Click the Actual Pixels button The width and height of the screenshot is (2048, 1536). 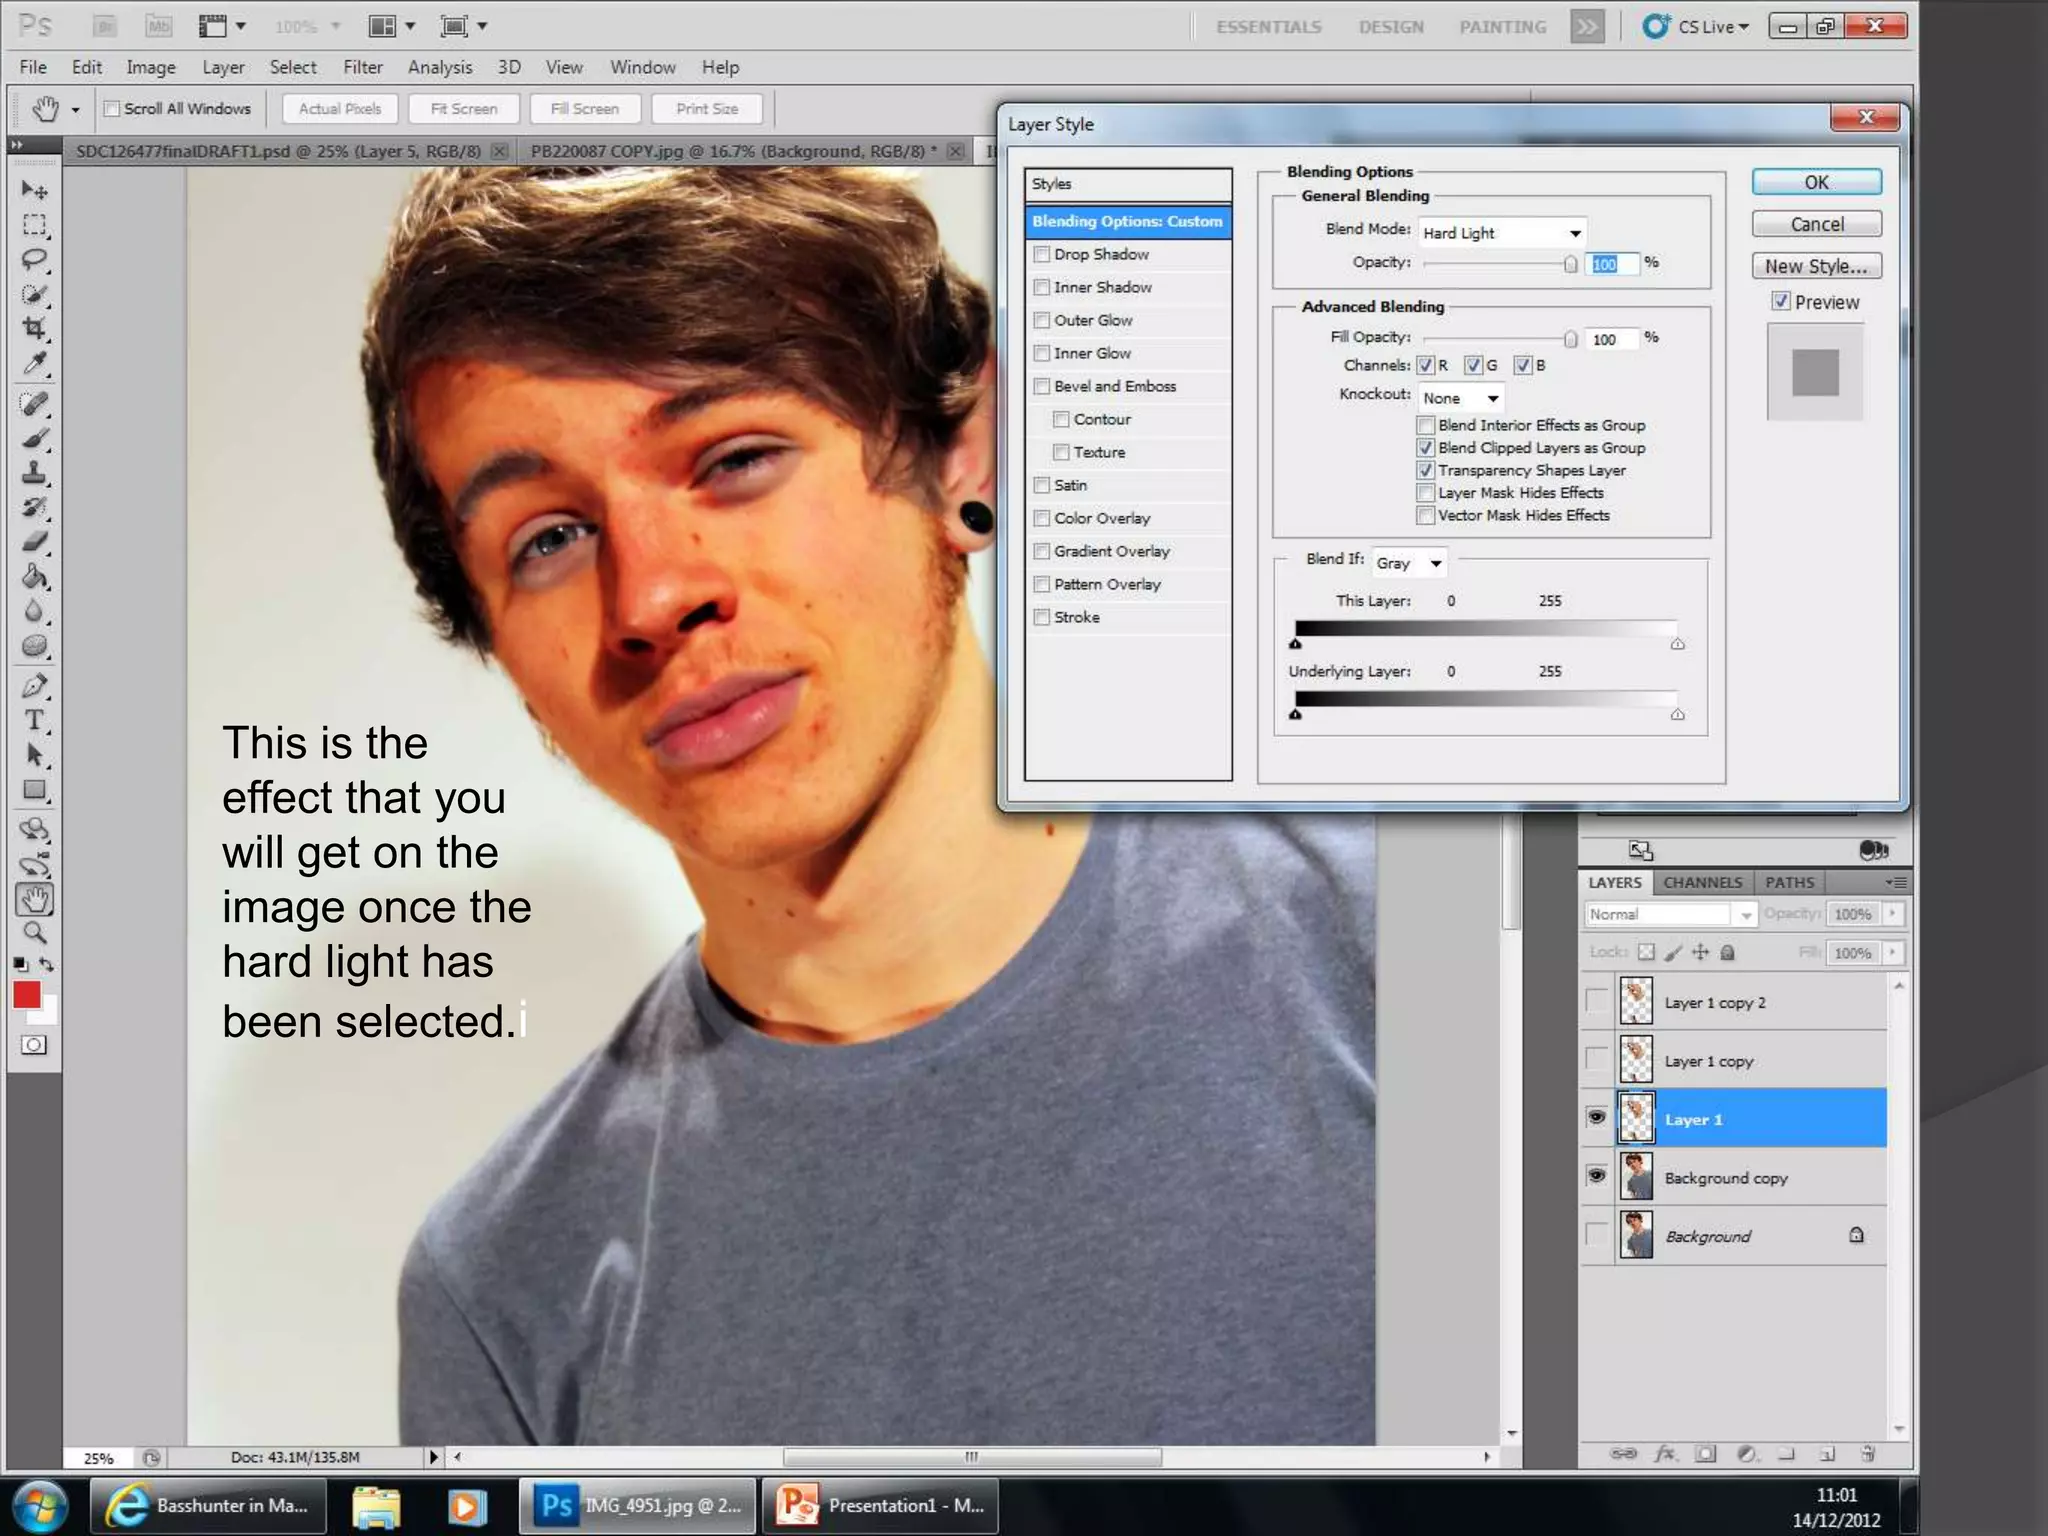[340, 108]
